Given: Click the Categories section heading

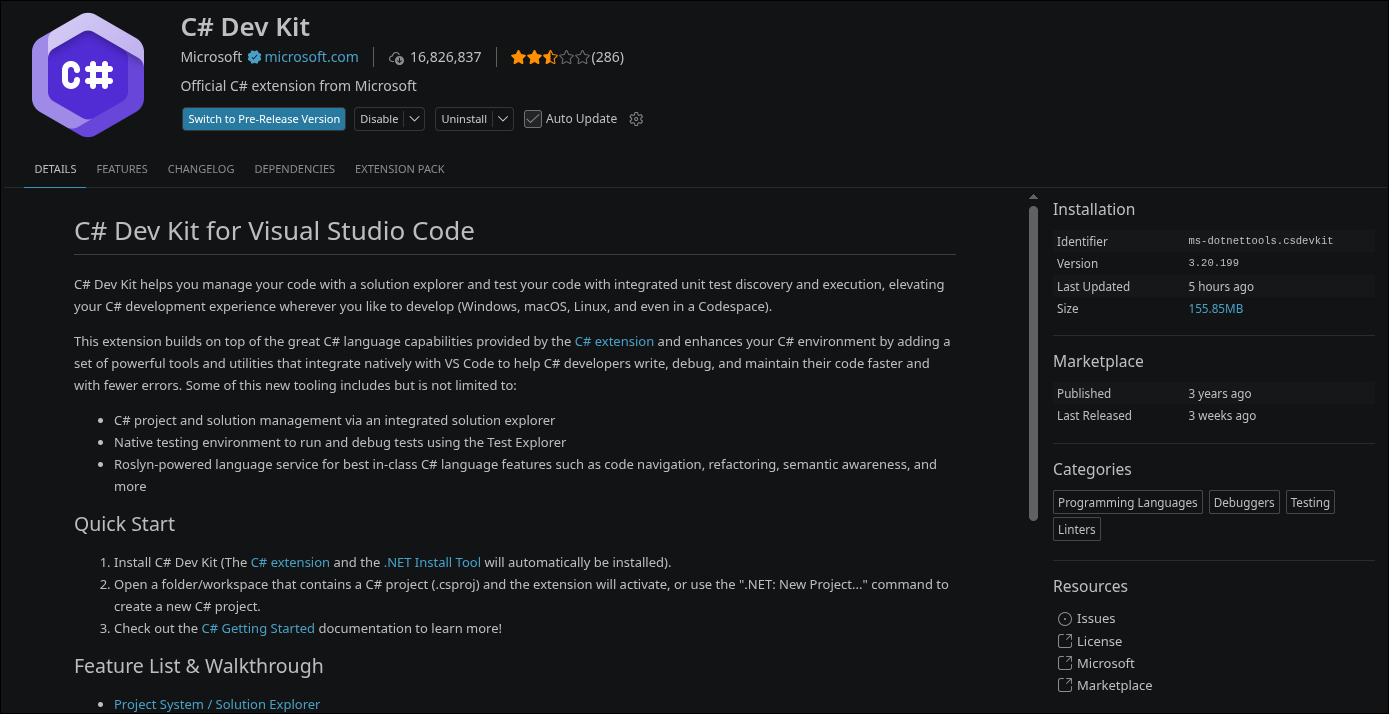Looking at the screenshot, I should [1092, 469].
